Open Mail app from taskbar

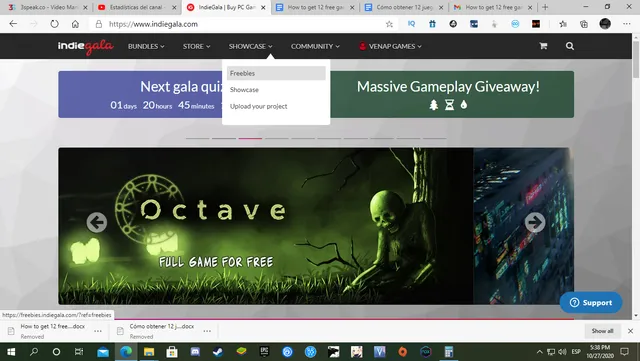tap(103, 352)
